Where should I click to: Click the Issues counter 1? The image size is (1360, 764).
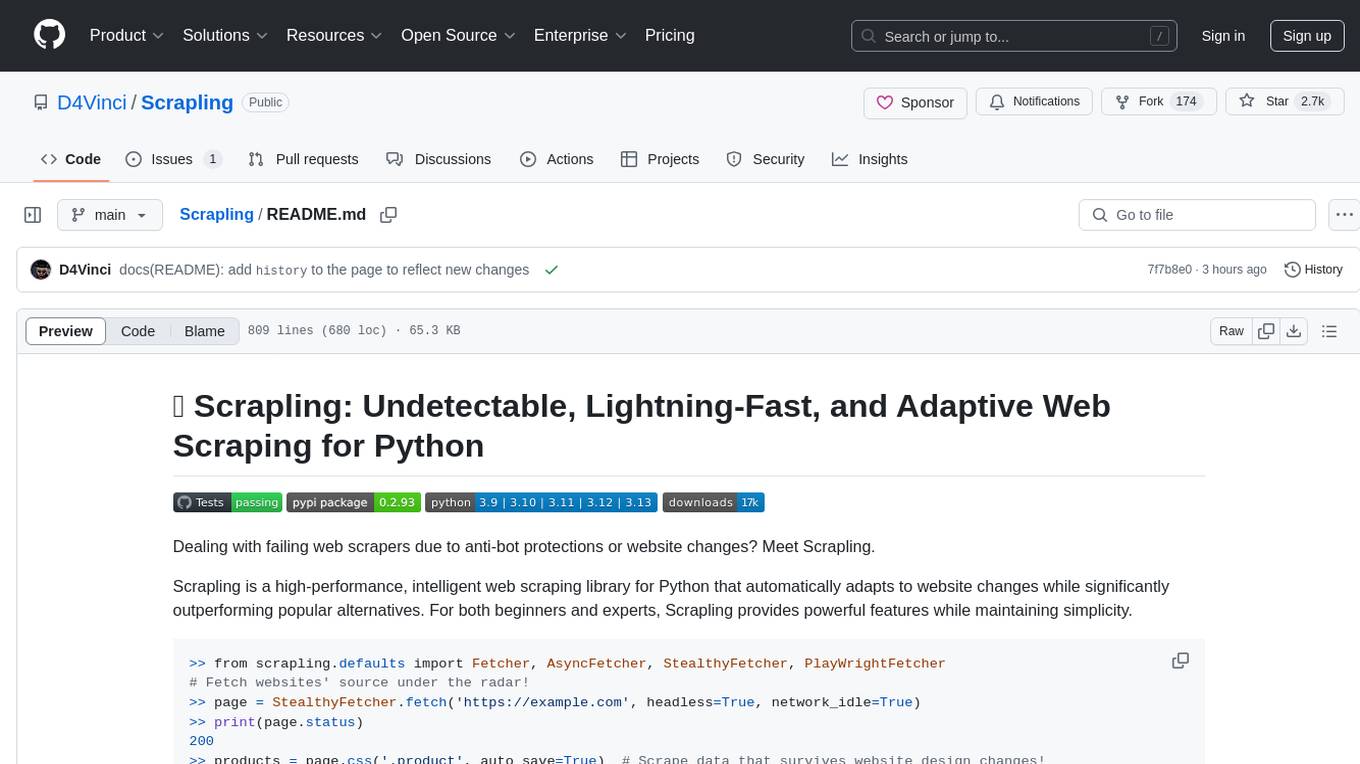pyautogui.click(x=212, y=159)
